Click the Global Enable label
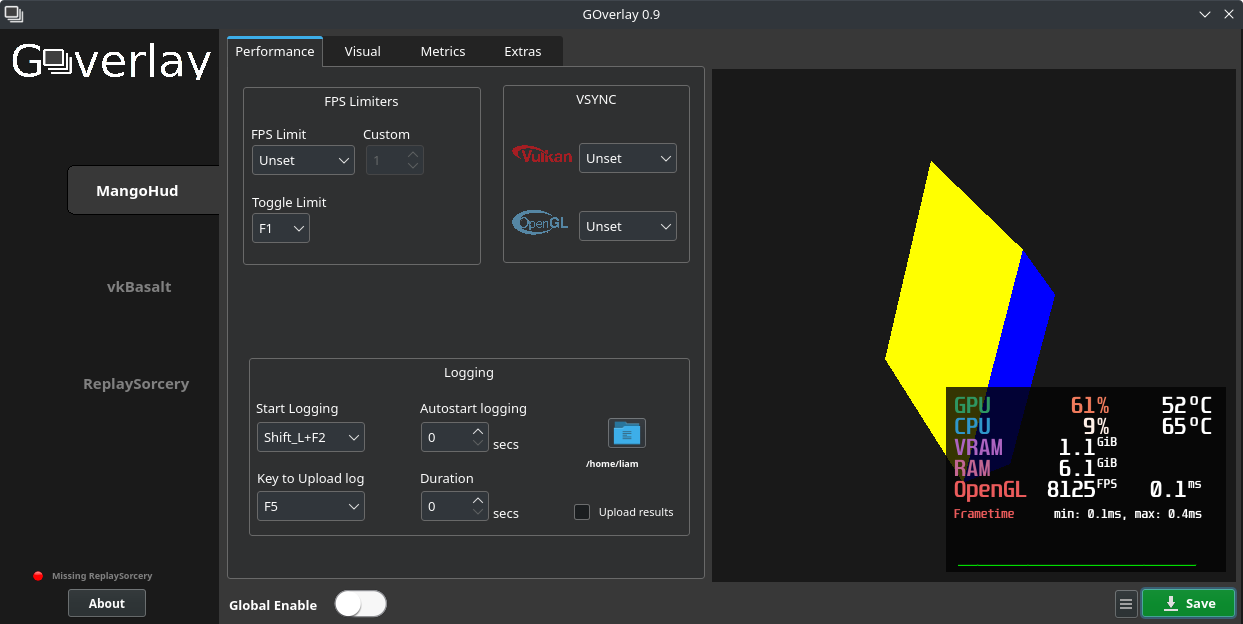The image size is (1243, 624). (273, 605)
